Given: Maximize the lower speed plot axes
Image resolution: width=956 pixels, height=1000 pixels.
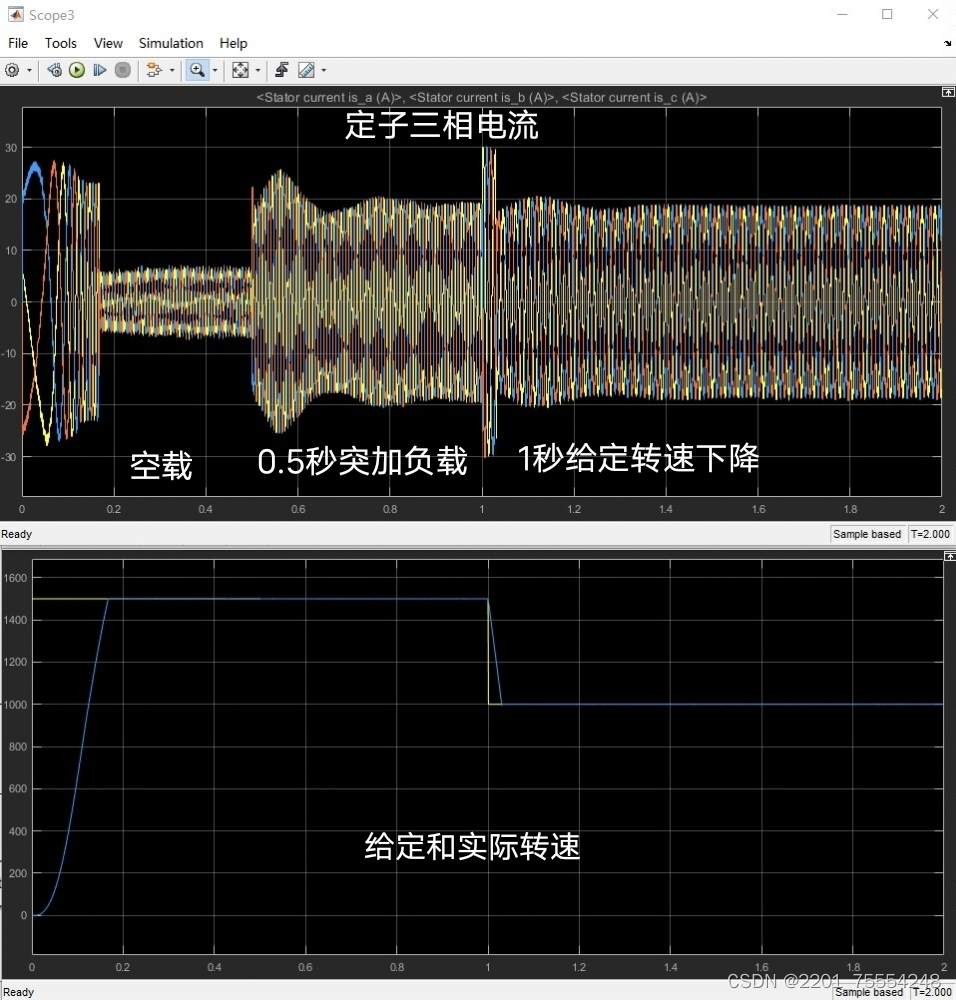Looking at the screenshot, I should (950, 557).
